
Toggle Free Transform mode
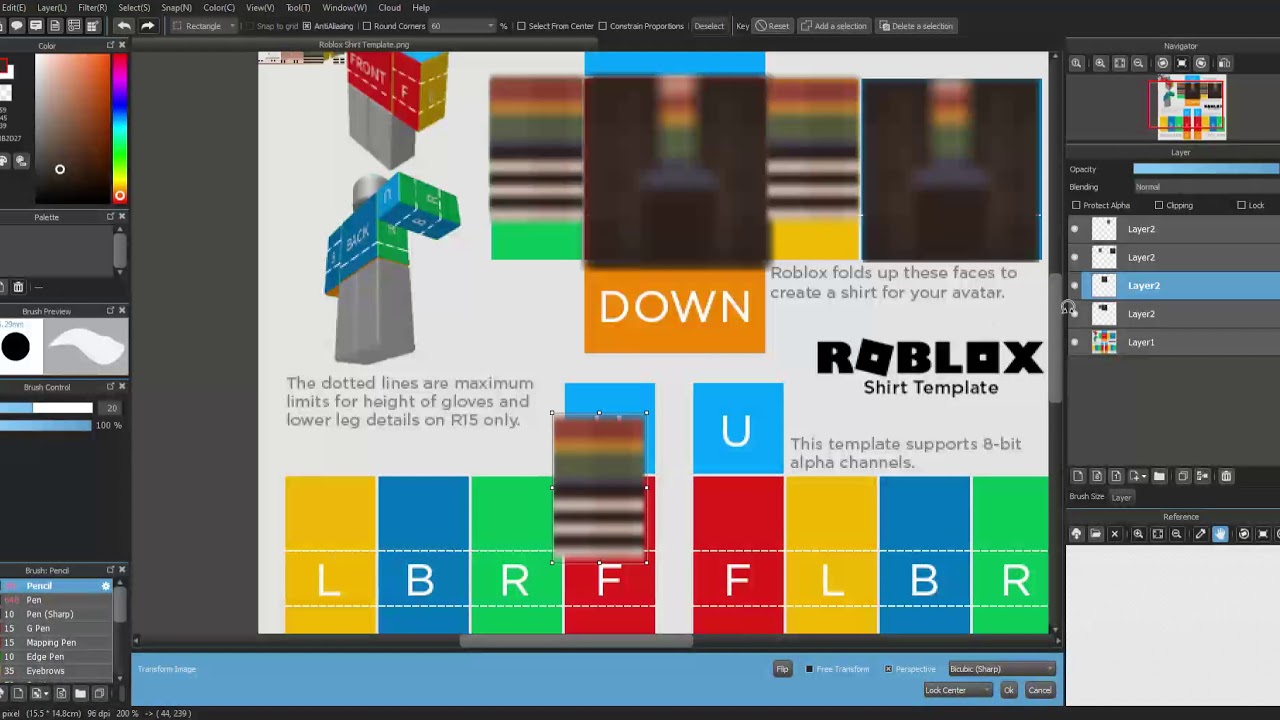pos(809,669)
